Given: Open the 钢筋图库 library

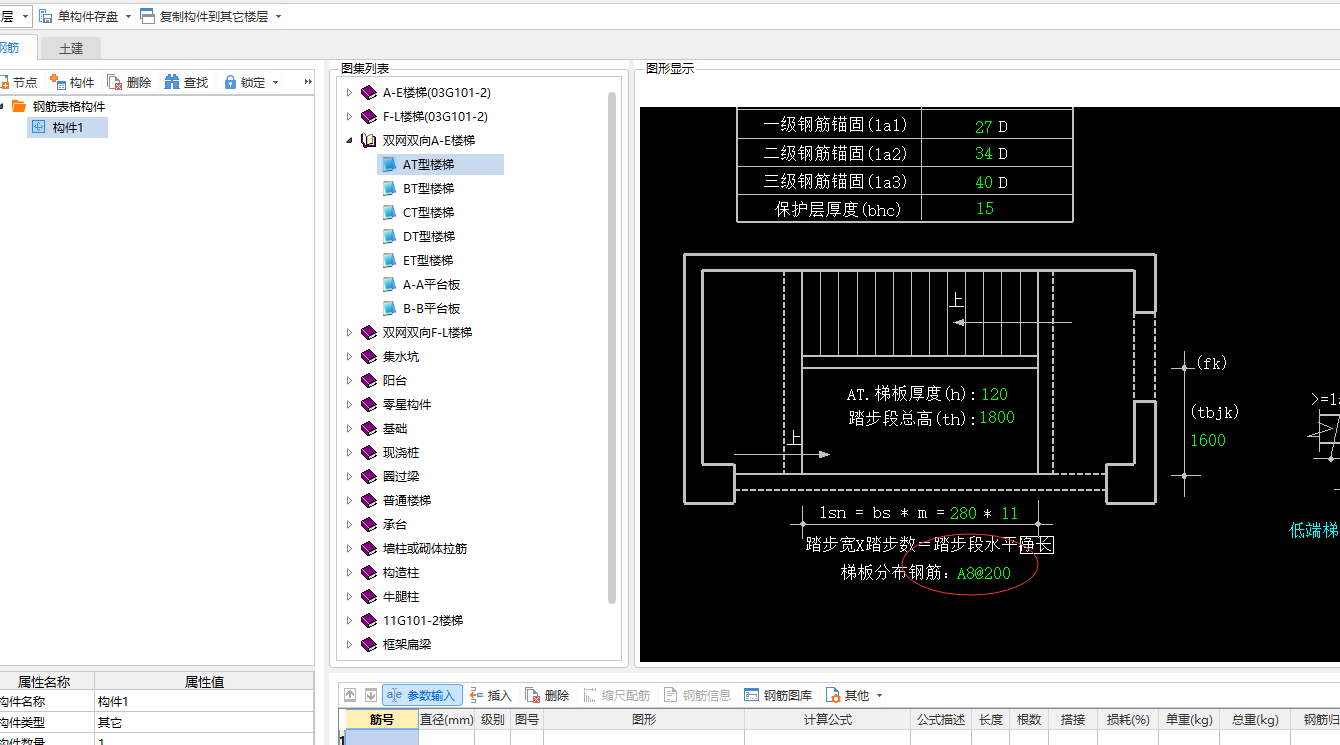Looking at the screenshot, I should click(778, 695).
